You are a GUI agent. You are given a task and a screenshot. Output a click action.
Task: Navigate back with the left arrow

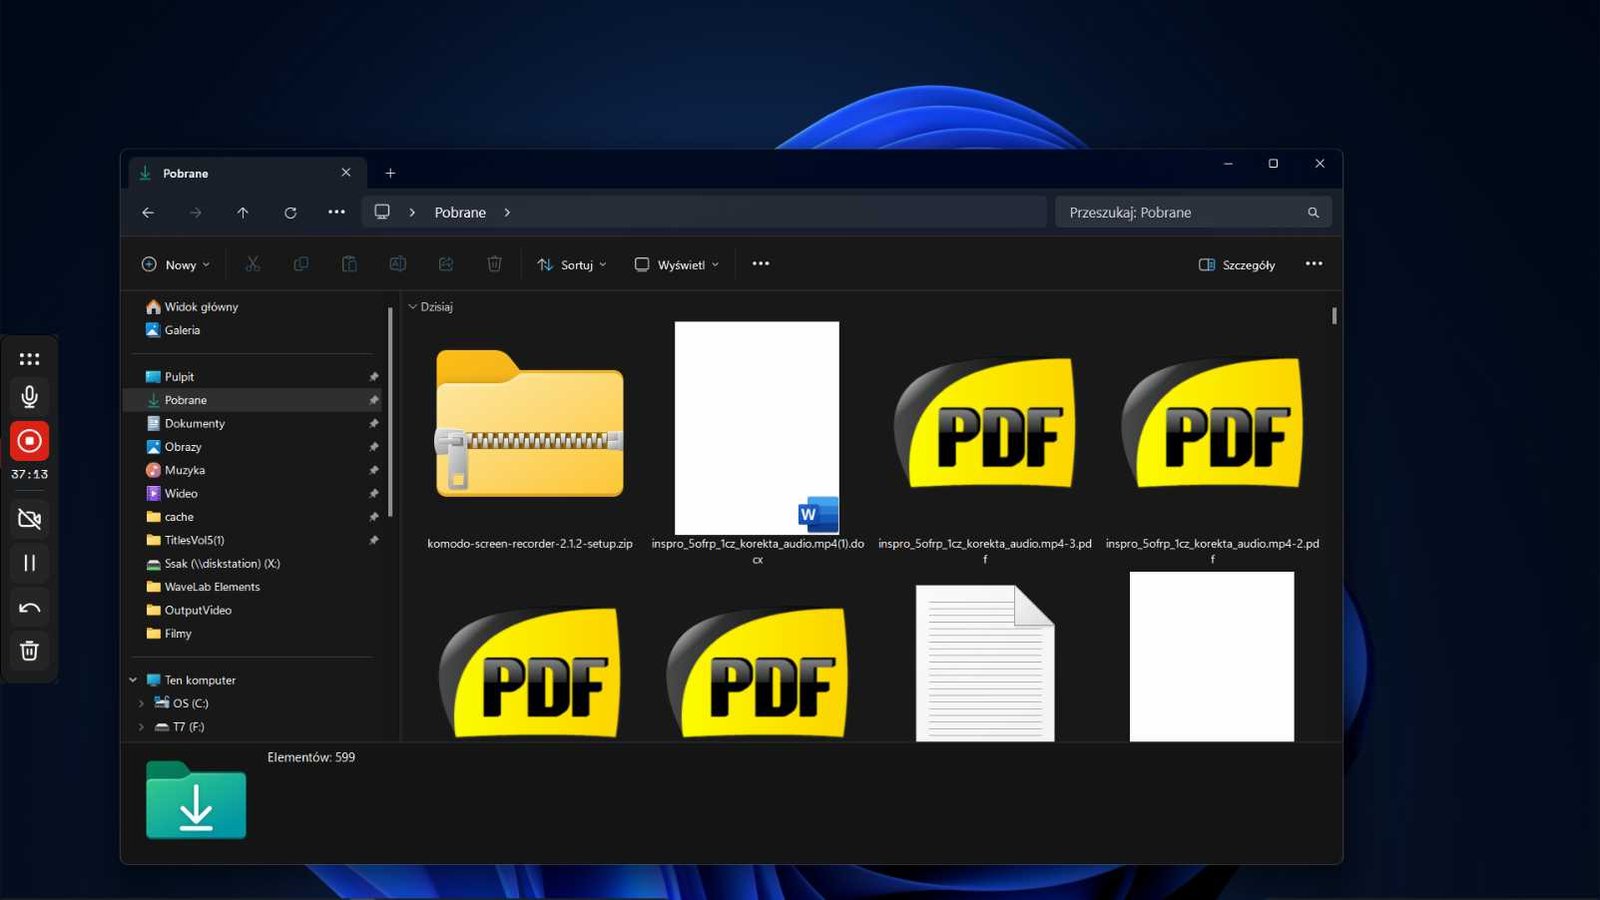tap(148, 212)
